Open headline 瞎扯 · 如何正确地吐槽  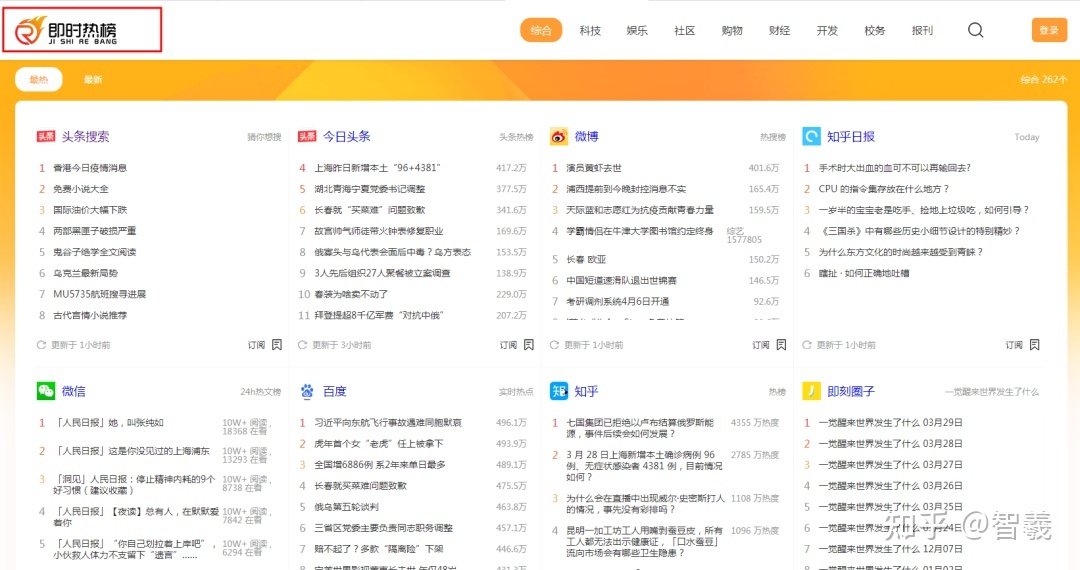pos(864,273)
